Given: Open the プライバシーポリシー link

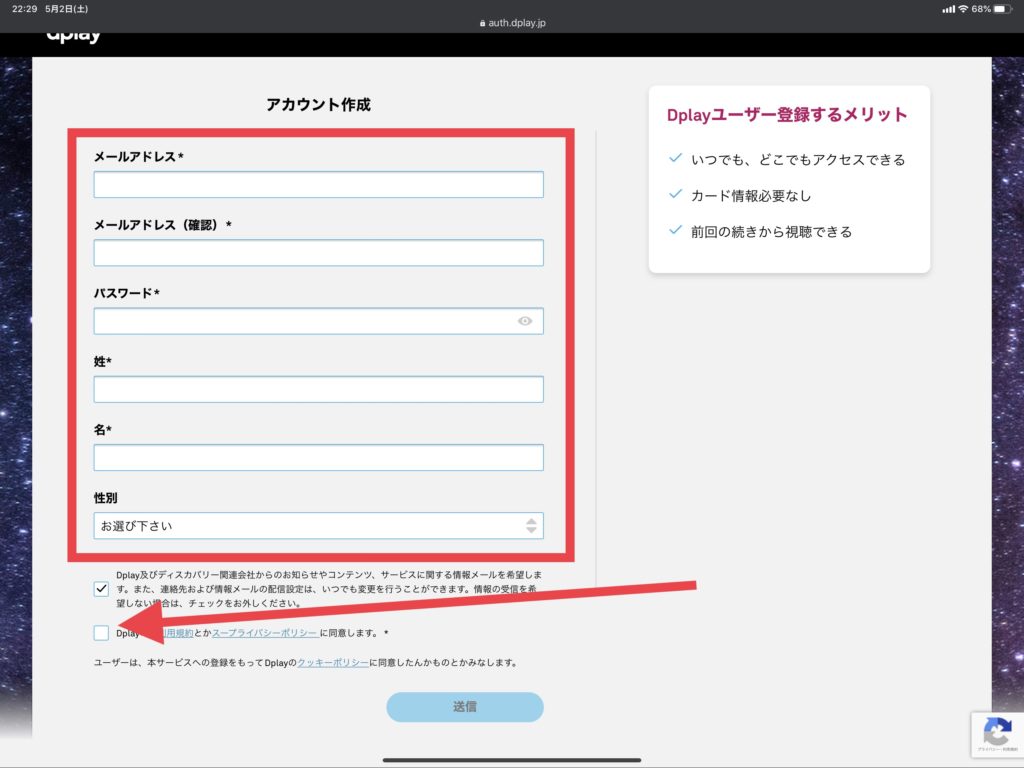Looking at the screenshot, I should 264,633.
